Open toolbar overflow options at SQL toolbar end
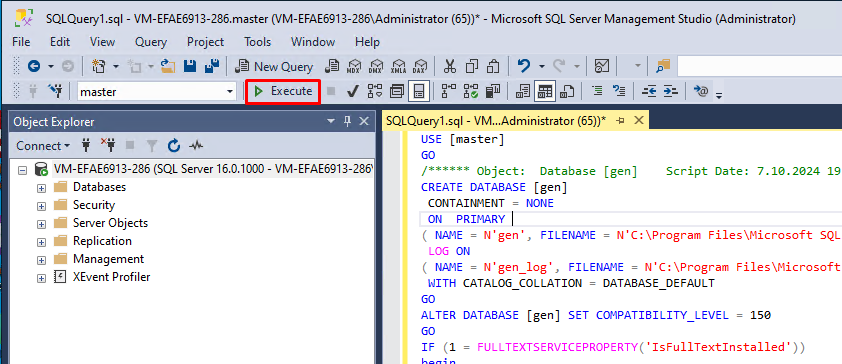 pyautogui.click(x=719, y=95)
